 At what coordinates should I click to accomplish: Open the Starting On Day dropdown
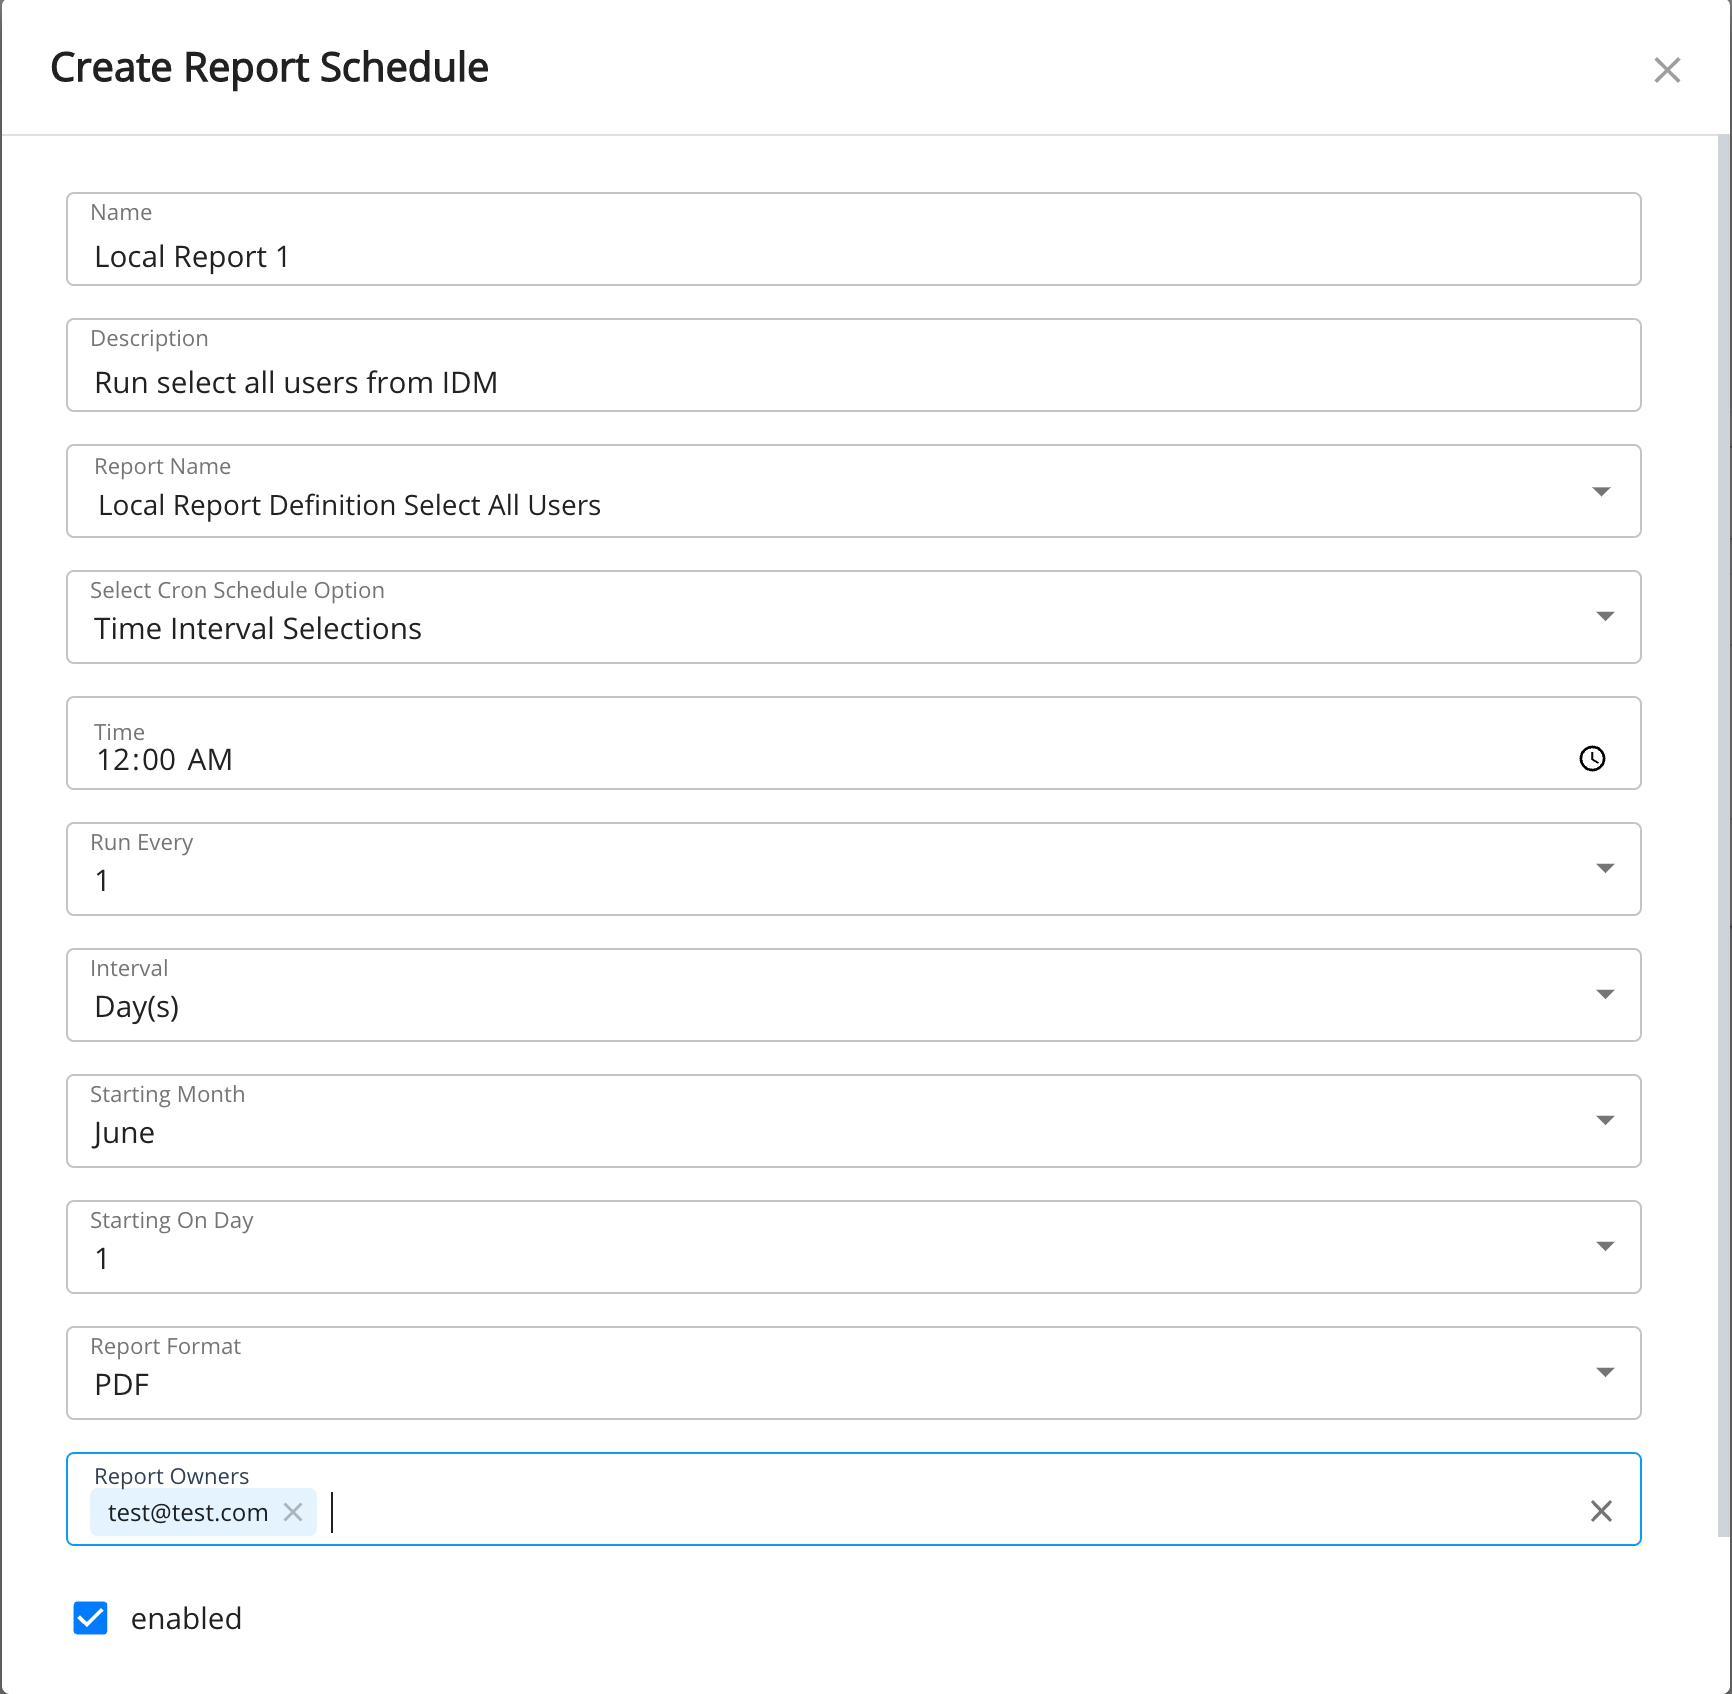[1605, 1247]
